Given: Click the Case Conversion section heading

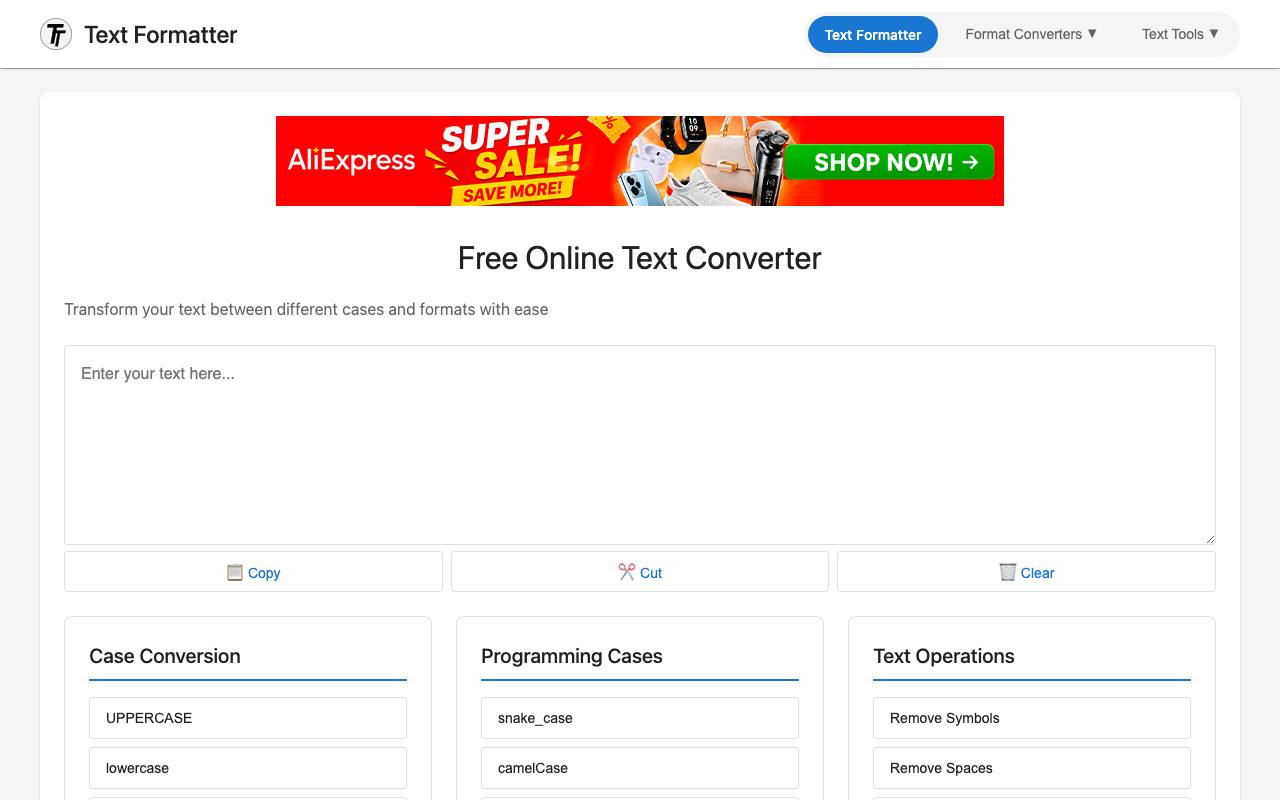Looking at the screenshot, I should pyautogui.click(x=165, y=656).
